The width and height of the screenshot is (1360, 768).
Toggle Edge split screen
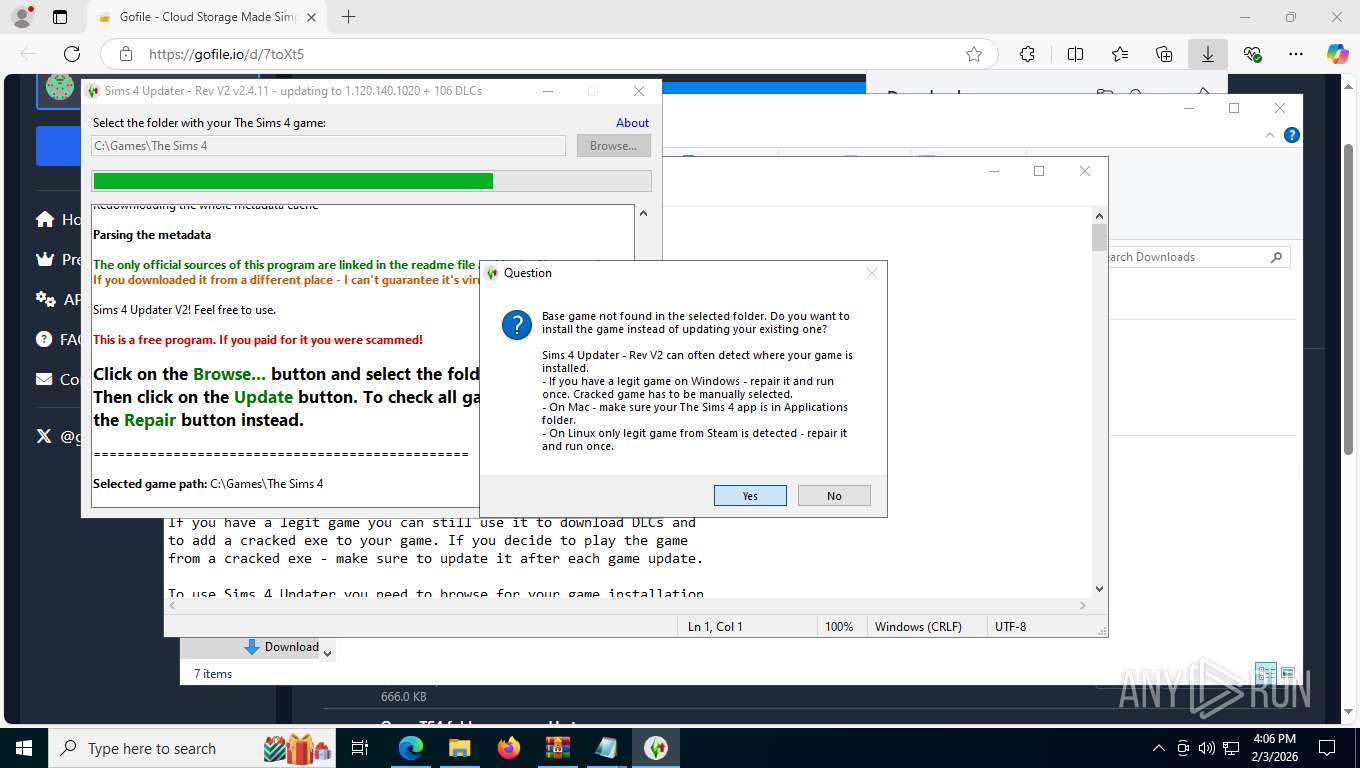click(x=1075, y=54)
